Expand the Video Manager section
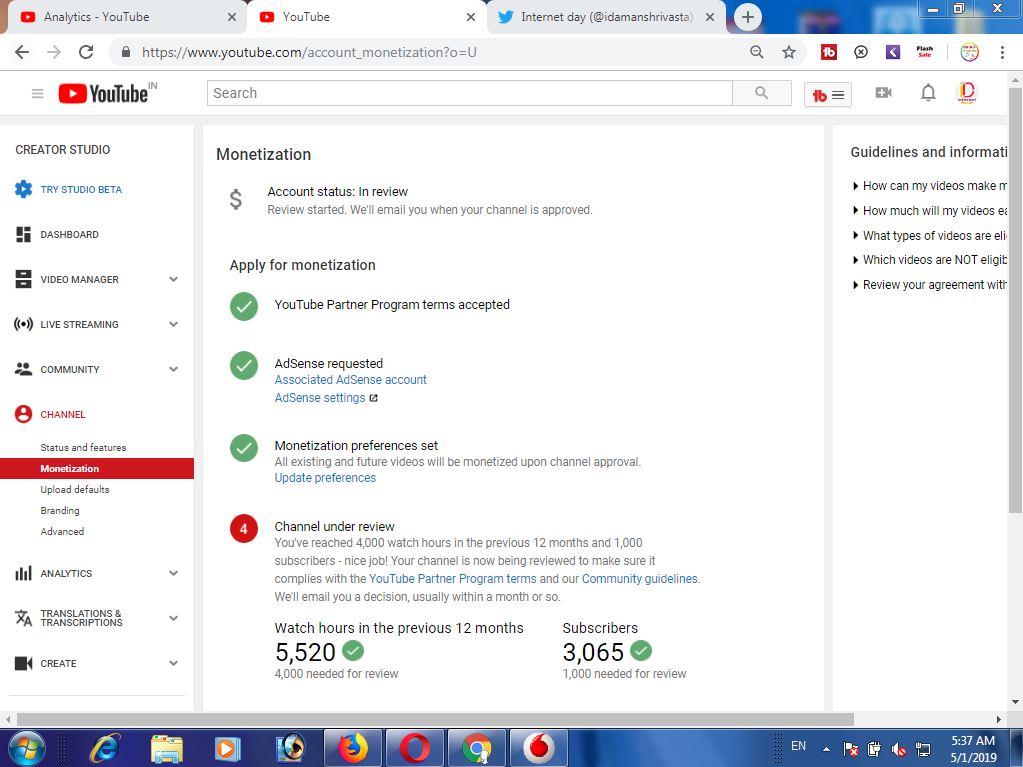 (x=174, y=279)
